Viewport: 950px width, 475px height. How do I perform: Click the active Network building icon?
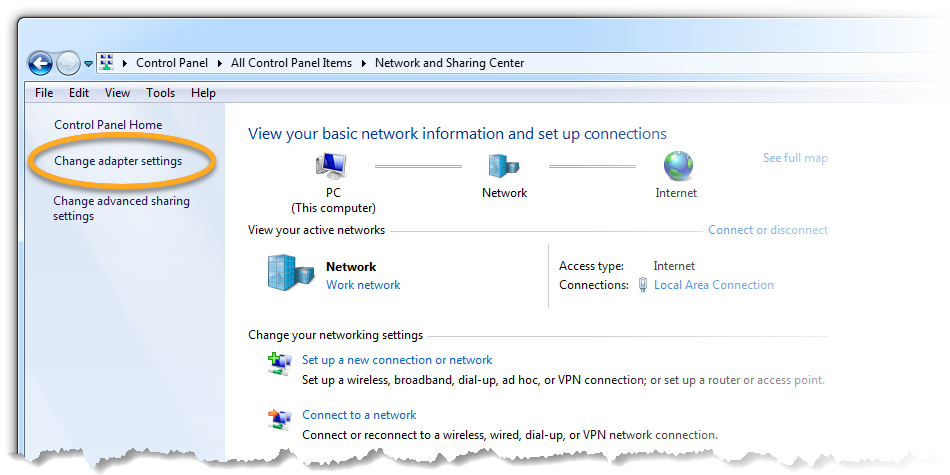click(x=289, y=273)
